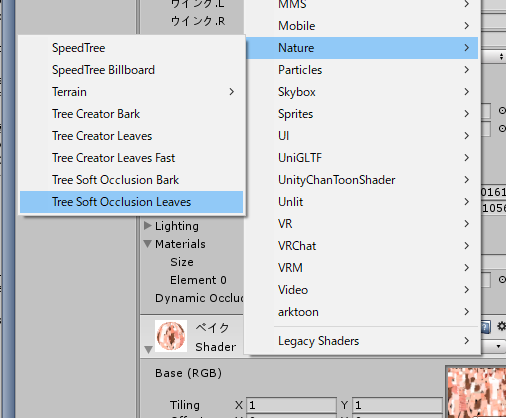Collapse the ベイク material foldout arrow
Viewport: 506px width, 418px height.
pos(149,349)
